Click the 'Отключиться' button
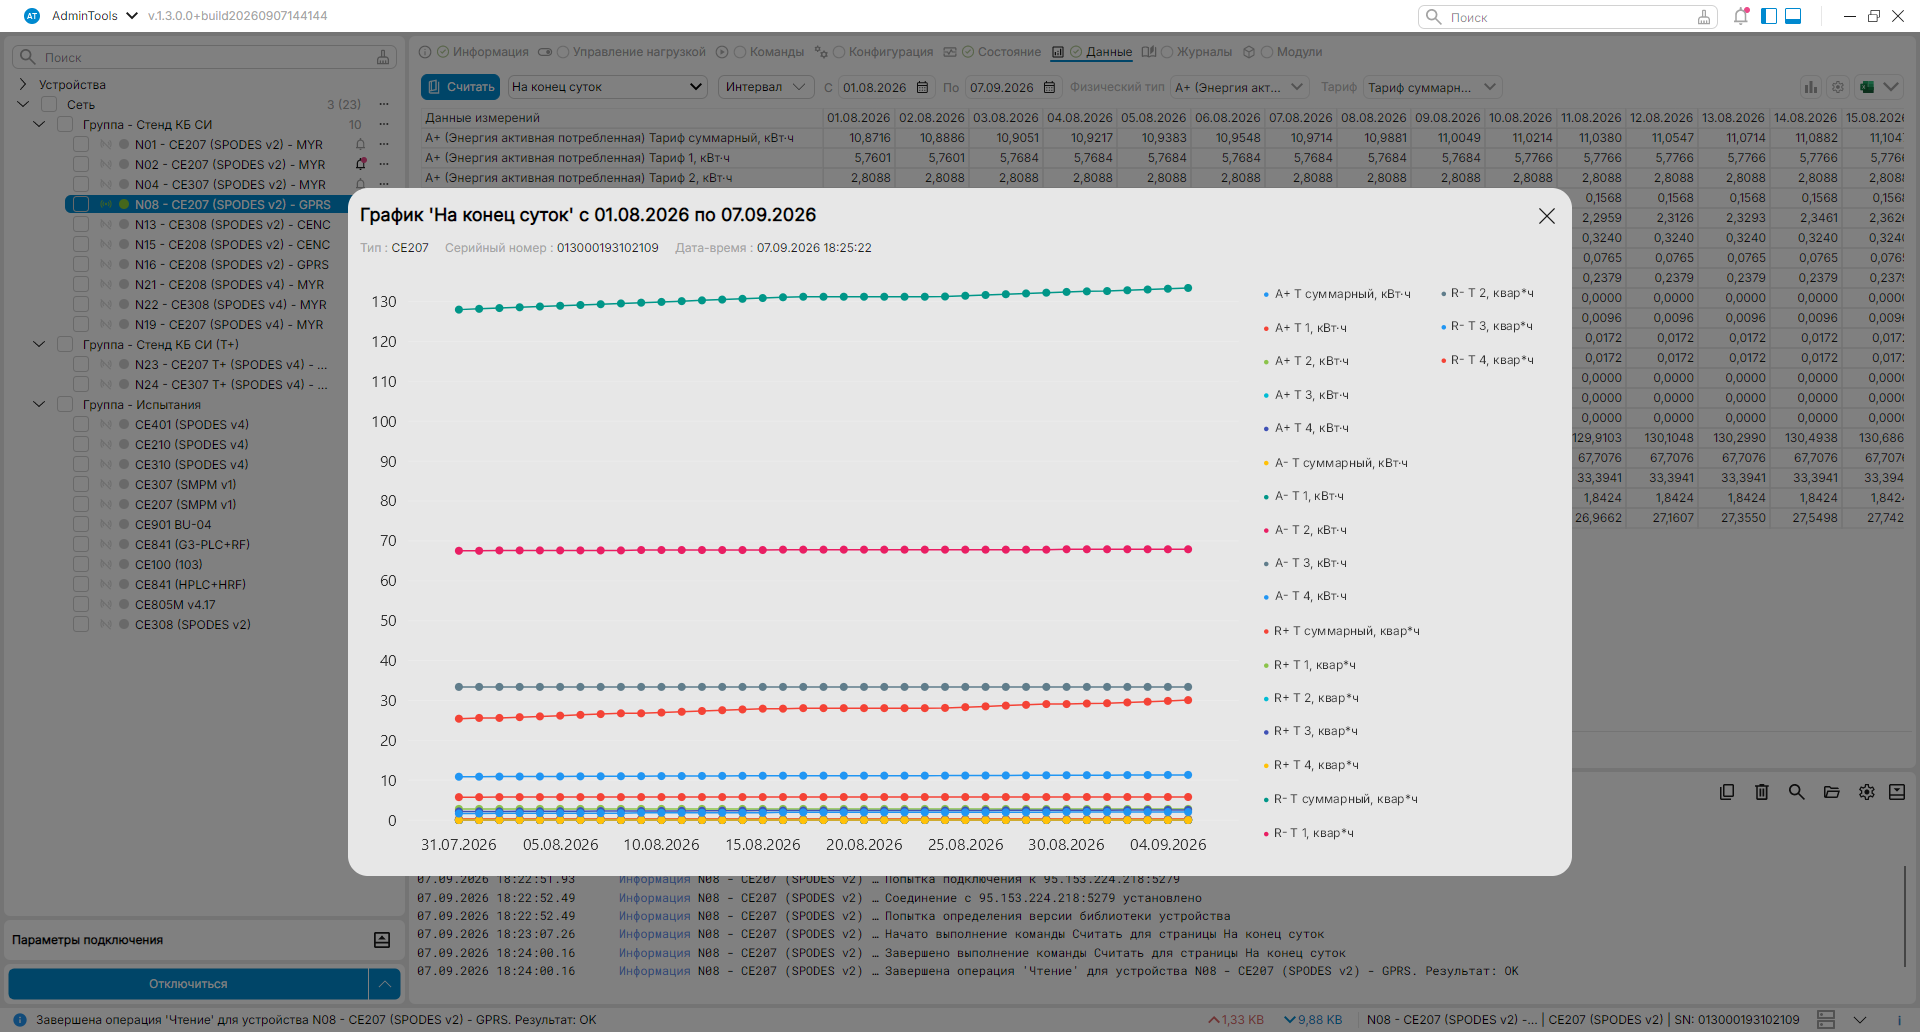Viewport: 1920px width, 1032px height. (x=188, y=984)
